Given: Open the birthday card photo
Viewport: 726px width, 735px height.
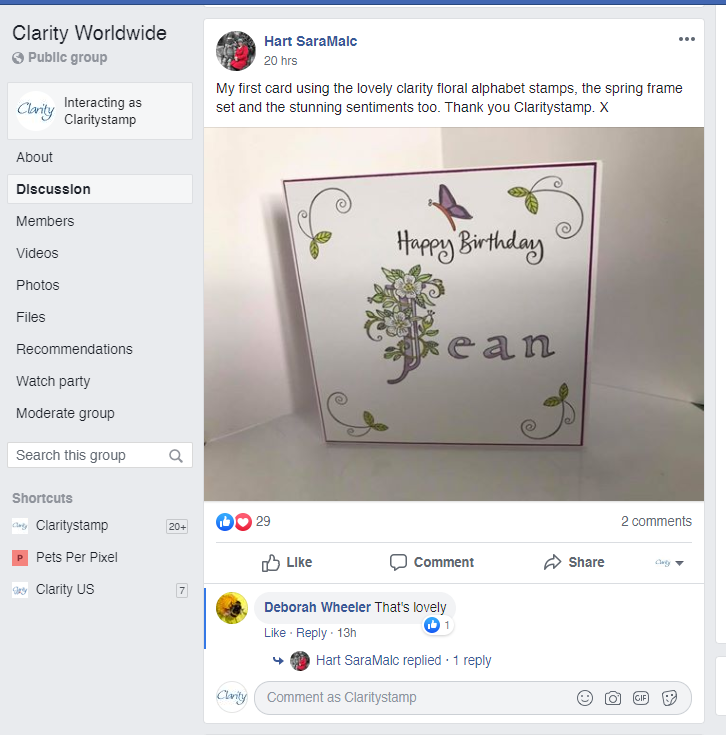Looking at the screenshot, I should click(453, 314).
